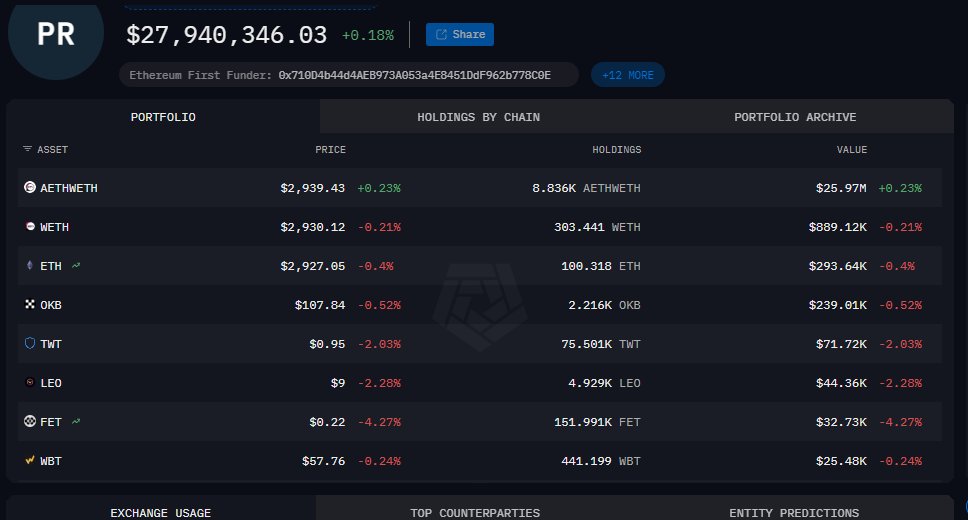
Task: Open the TWT asset name
Action: tap(51, 344)
